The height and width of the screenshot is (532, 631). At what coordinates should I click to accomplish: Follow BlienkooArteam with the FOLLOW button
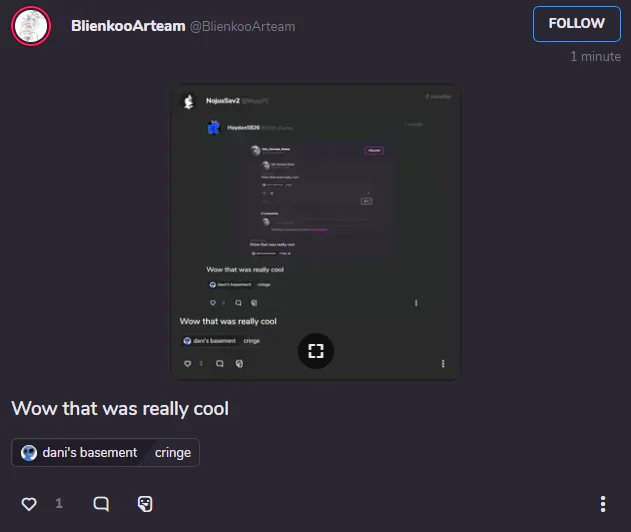[x=577, y=24]
